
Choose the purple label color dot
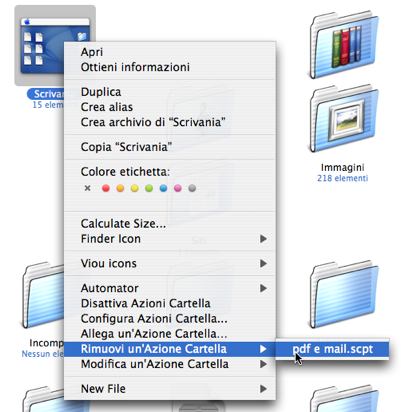[178, 188]
